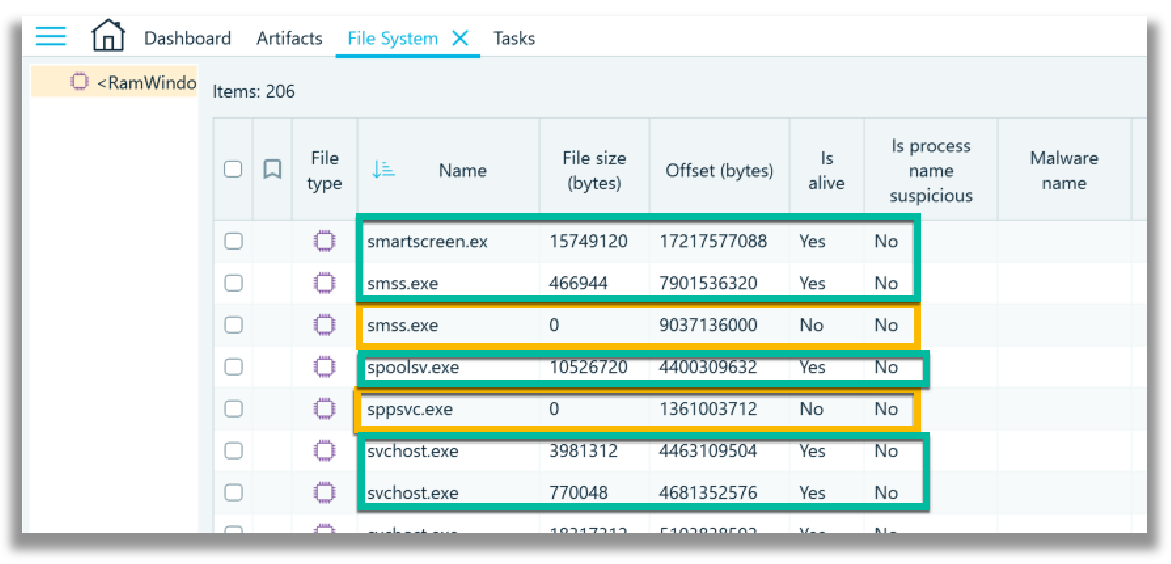Click the offset value 1361003712
Screen dimensions: 1171x564
point(708,409)
